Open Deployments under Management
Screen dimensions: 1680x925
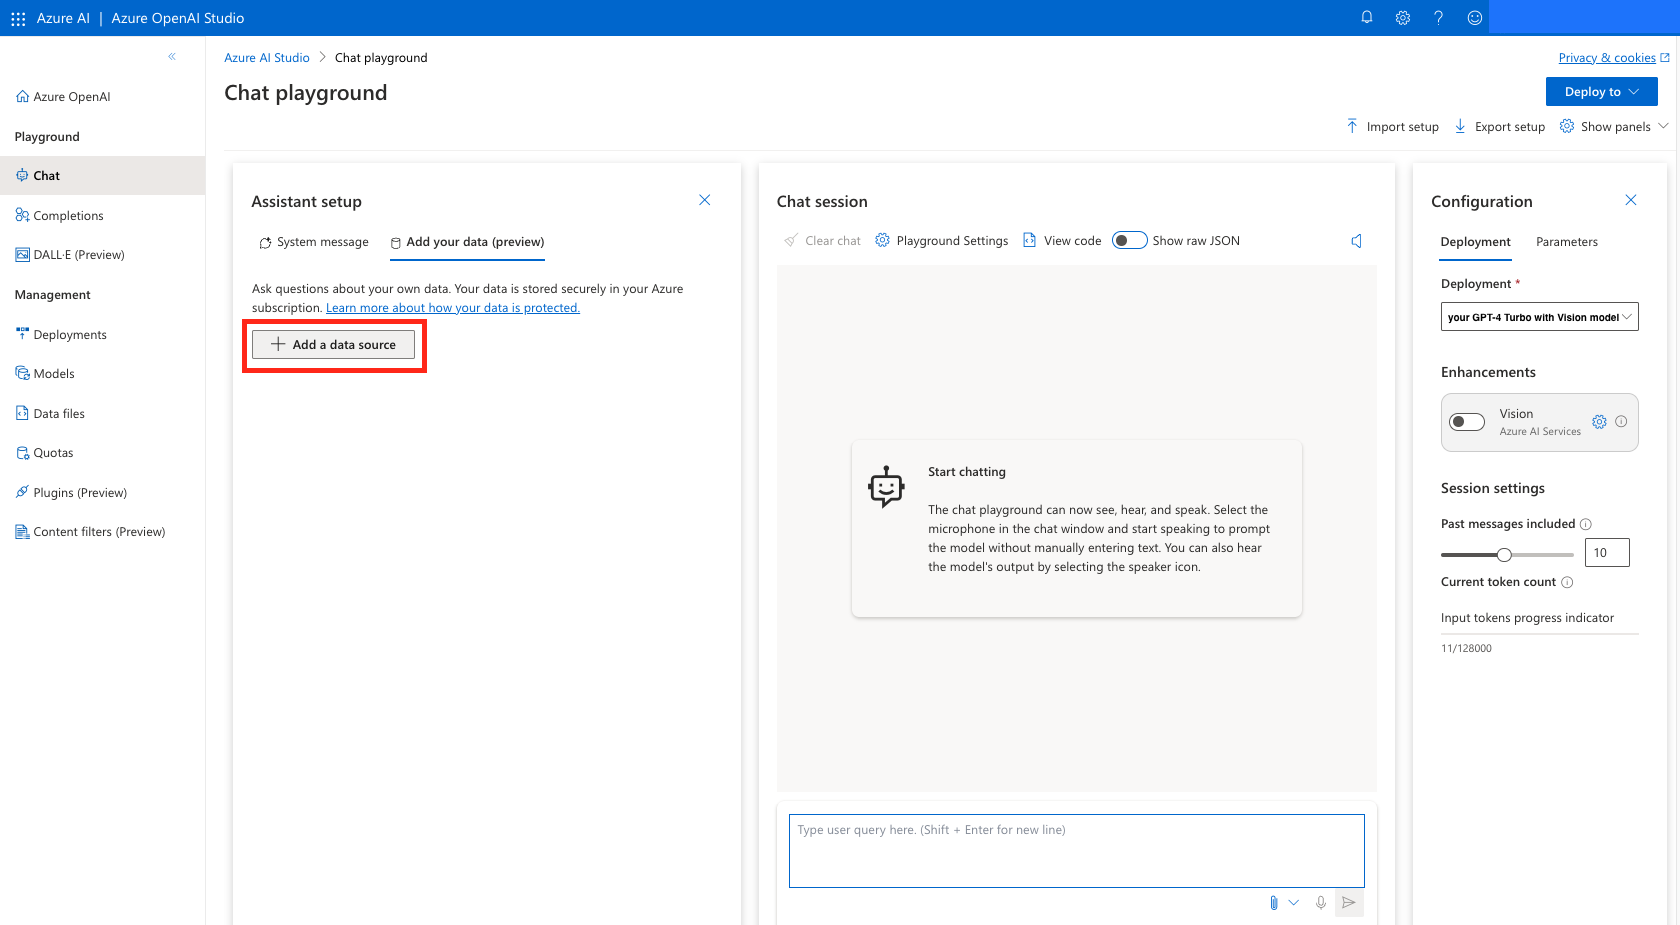point(61,334)
